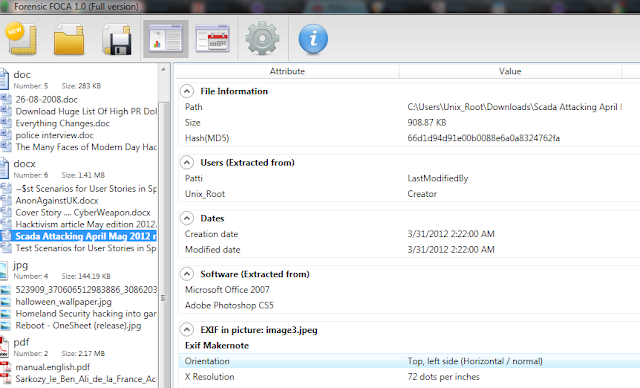Click the New project icon
This screenshot has width=640, height=388.
[x=21, y=39]
